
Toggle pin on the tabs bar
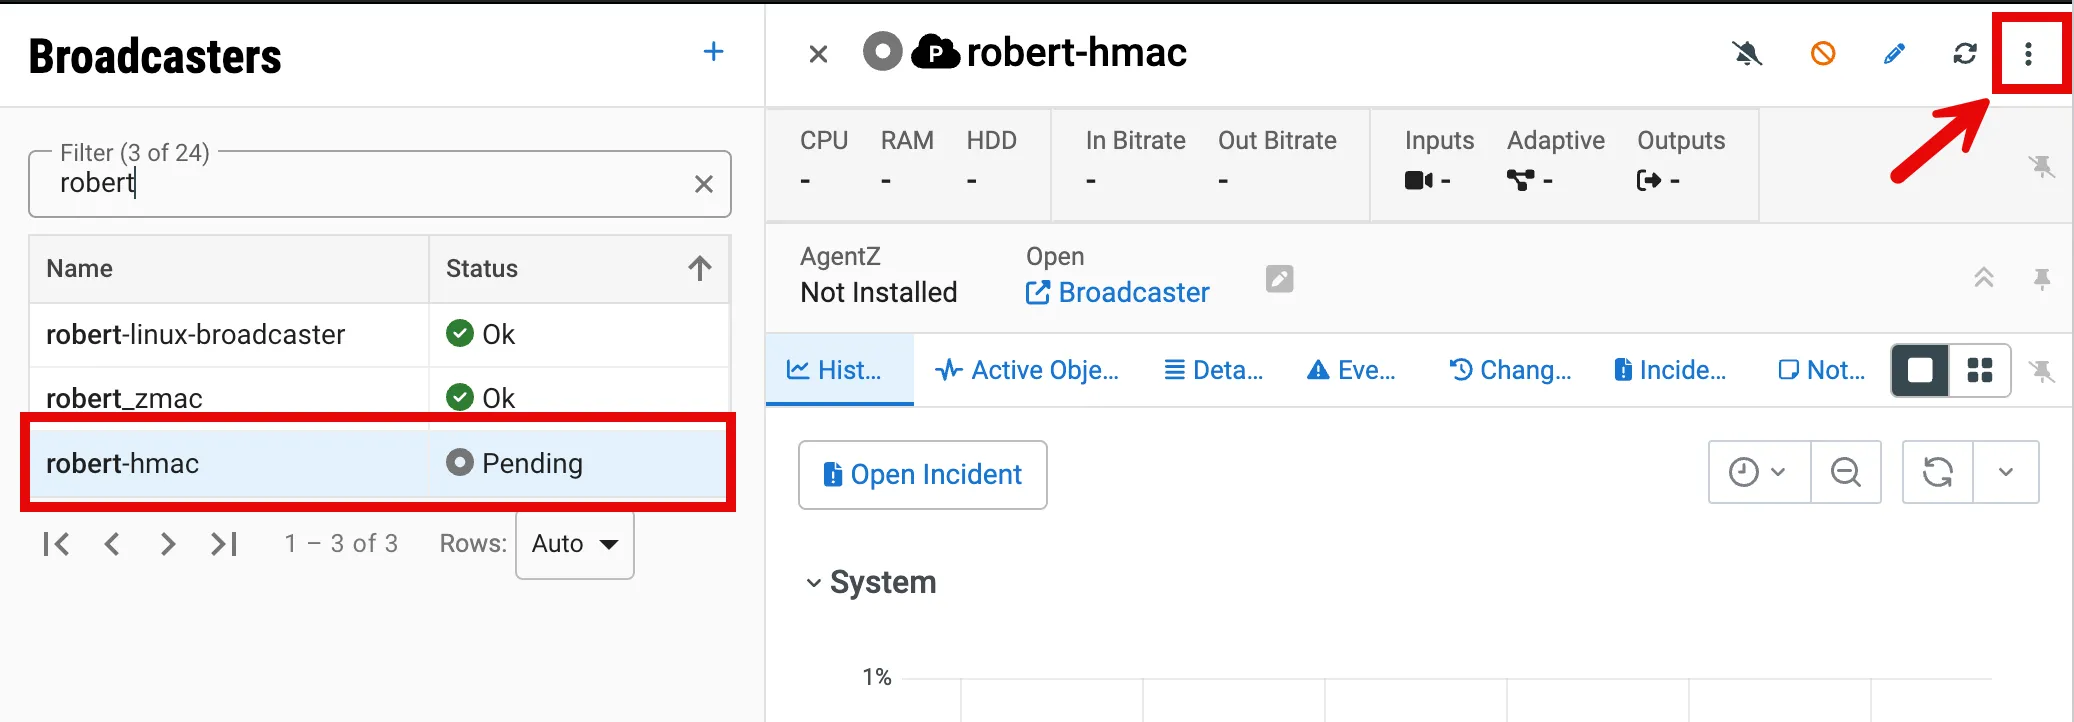click(2042, 371)
